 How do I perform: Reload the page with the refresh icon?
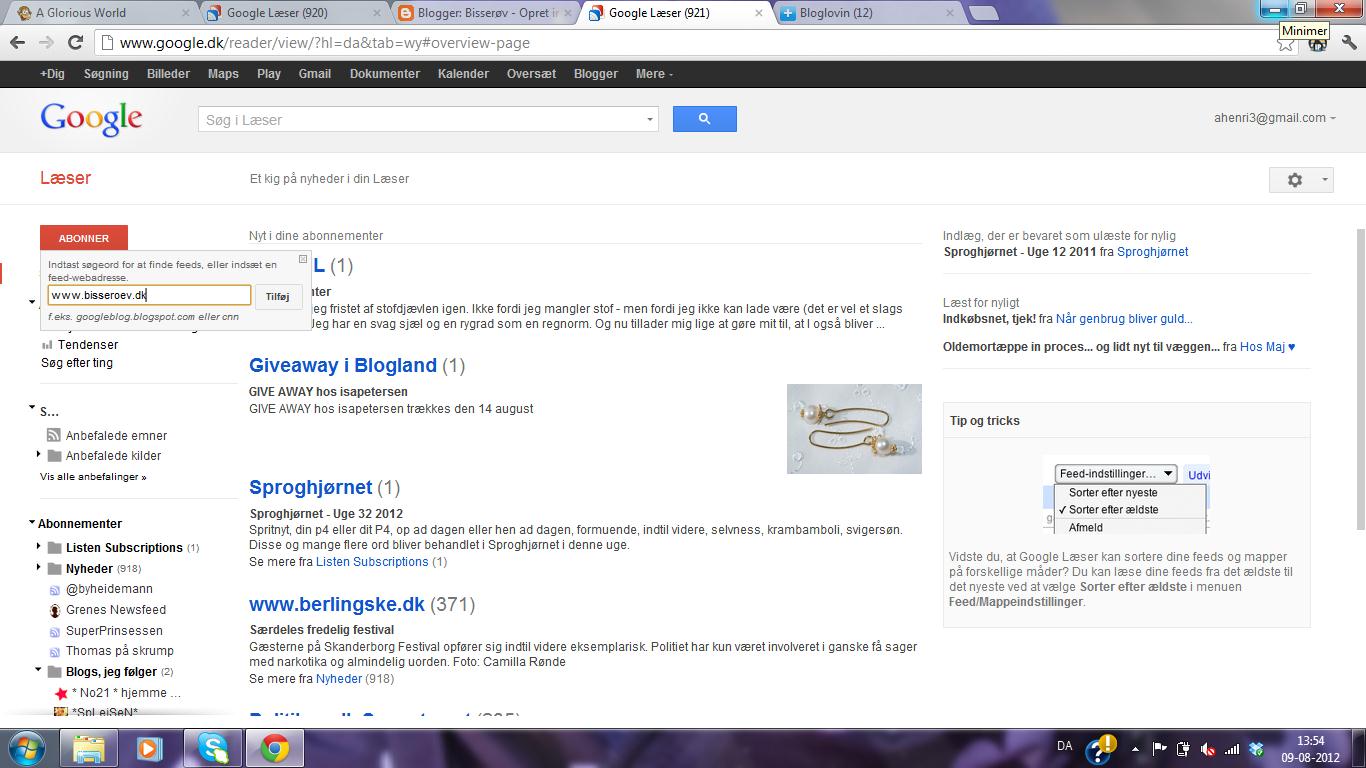[x=75, y=43]
